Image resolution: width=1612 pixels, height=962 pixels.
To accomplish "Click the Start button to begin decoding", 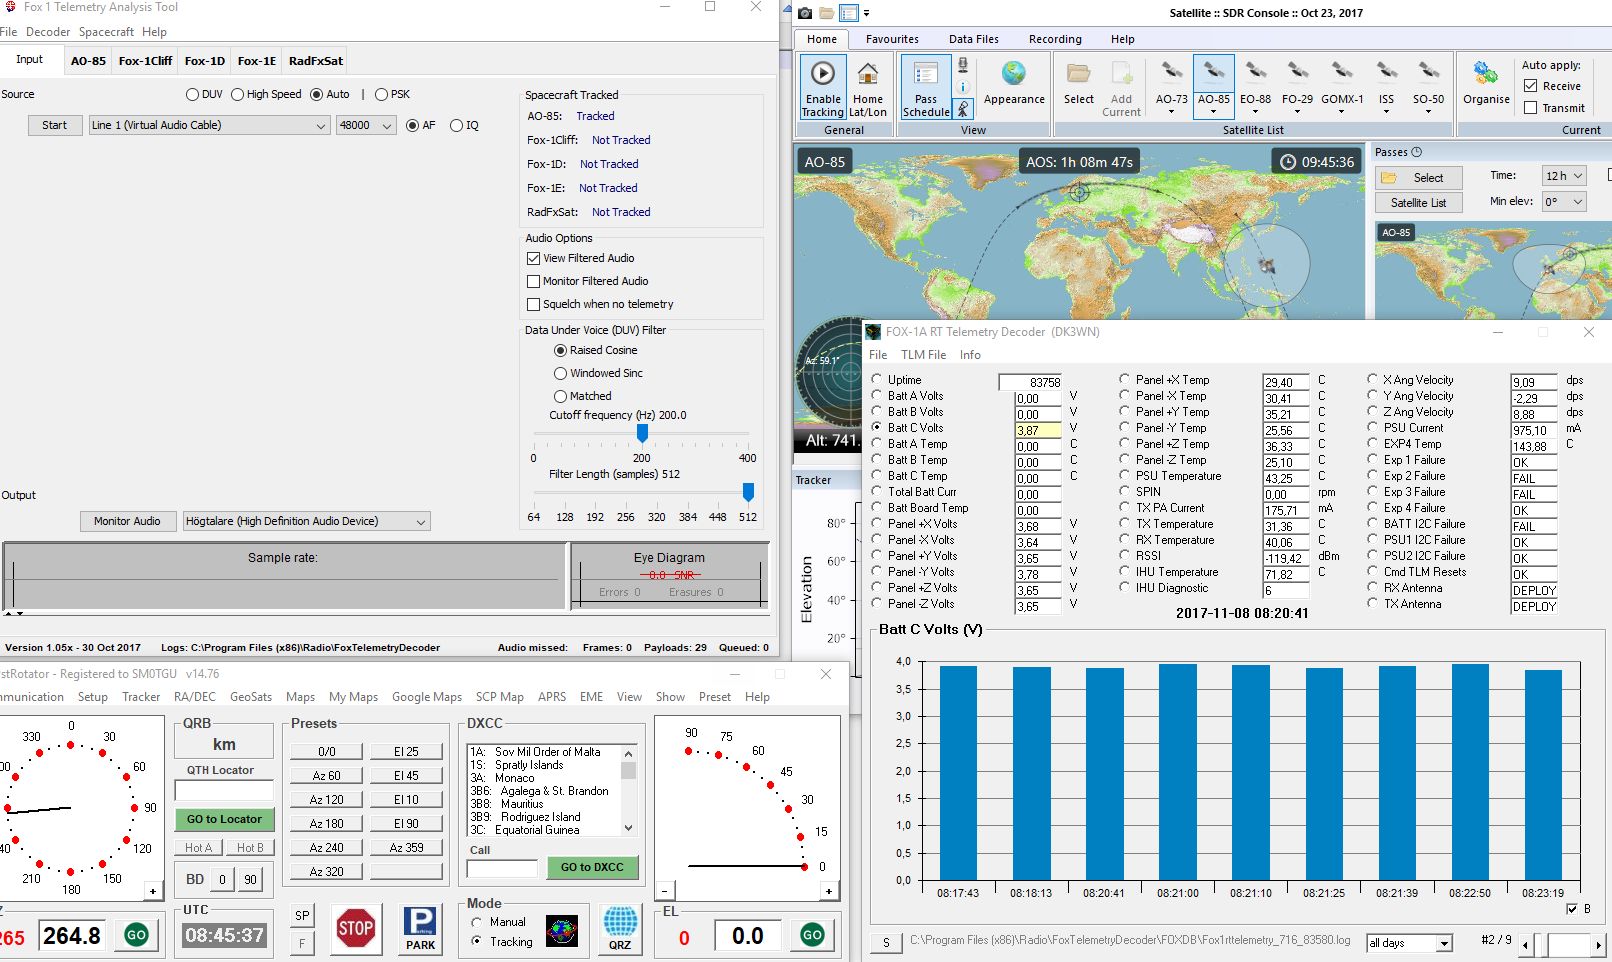I will coord(54,125).
